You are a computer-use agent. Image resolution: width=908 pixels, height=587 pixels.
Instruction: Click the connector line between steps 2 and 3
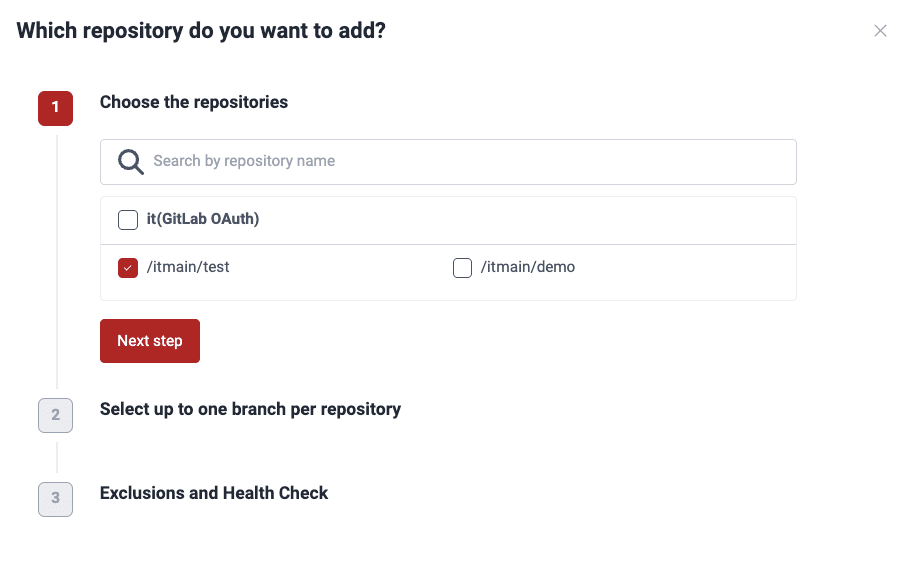(x=57, y=457)
